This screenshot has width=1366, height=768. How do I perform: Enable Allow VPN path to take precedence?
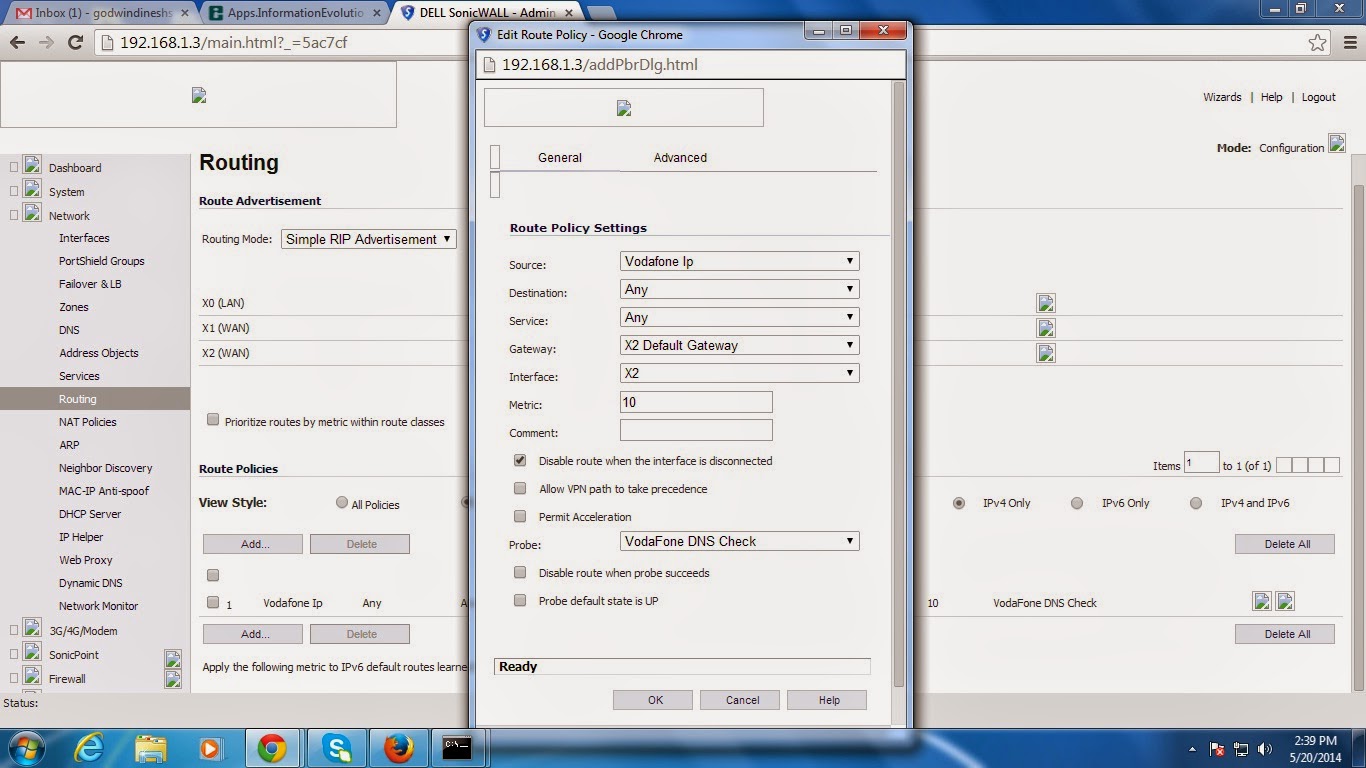(520, 489)
